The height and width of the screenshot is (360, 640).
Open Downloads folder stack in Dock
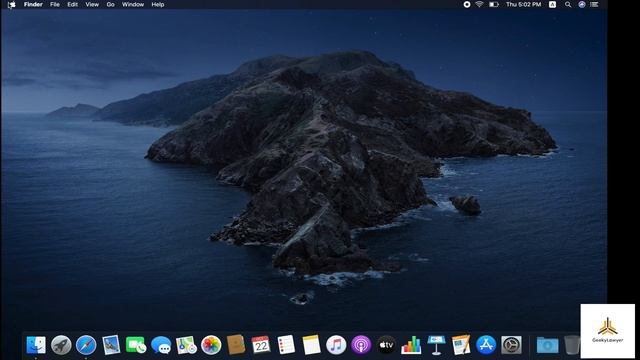click(547, 345)
